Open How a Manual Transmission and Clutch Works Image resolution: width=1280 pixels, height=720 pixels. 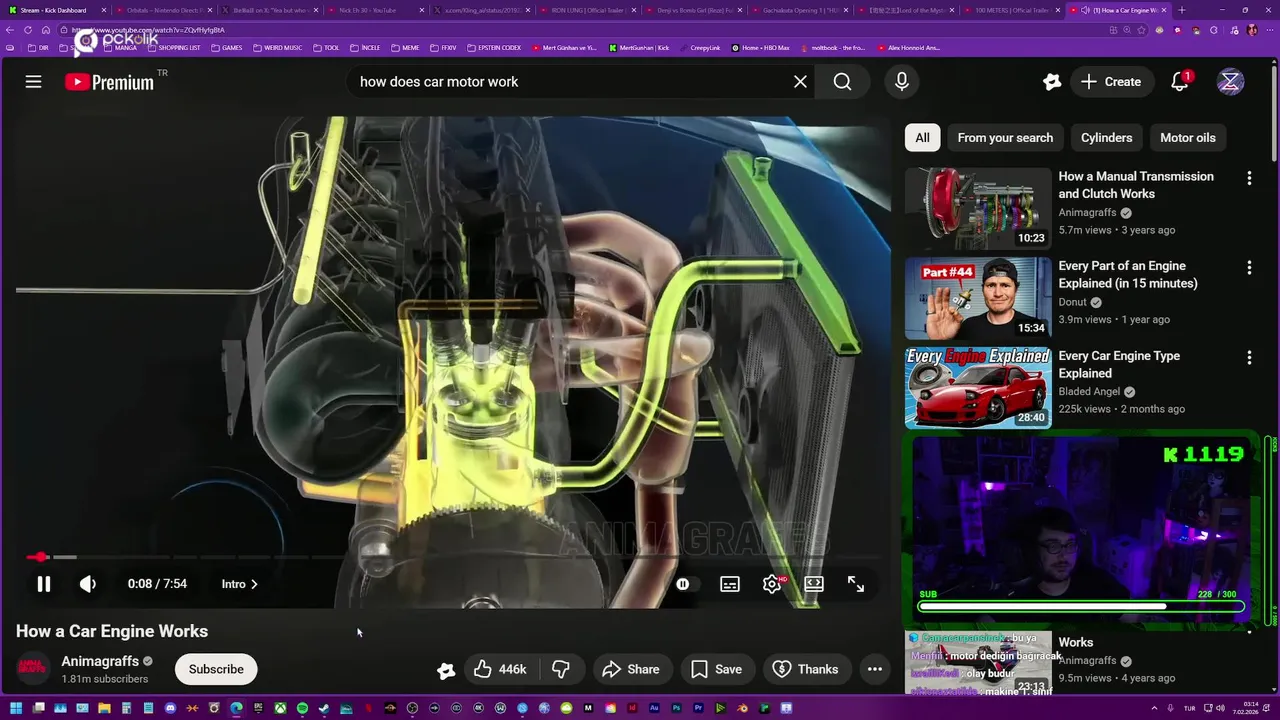(x=1136, y=185)
